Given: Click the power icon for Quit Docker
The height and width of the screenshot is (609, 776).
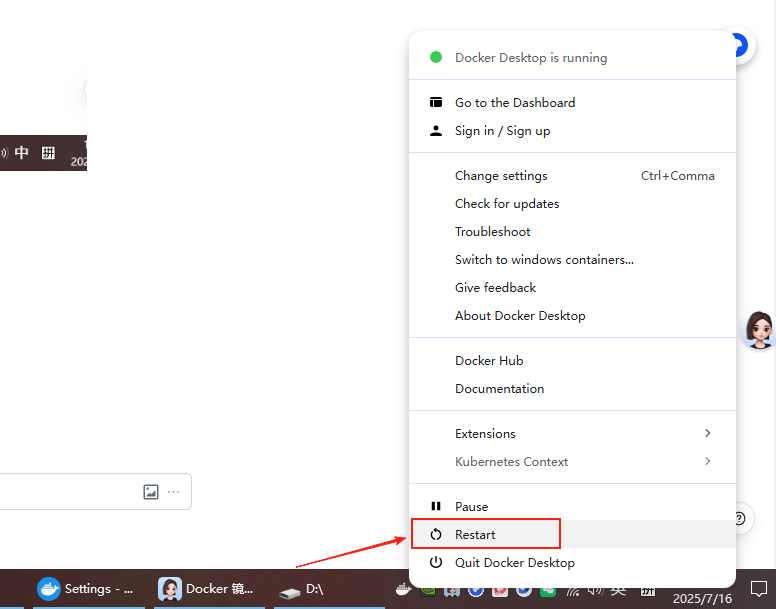Looking at the screenshot, I should [x=436, y=562].
